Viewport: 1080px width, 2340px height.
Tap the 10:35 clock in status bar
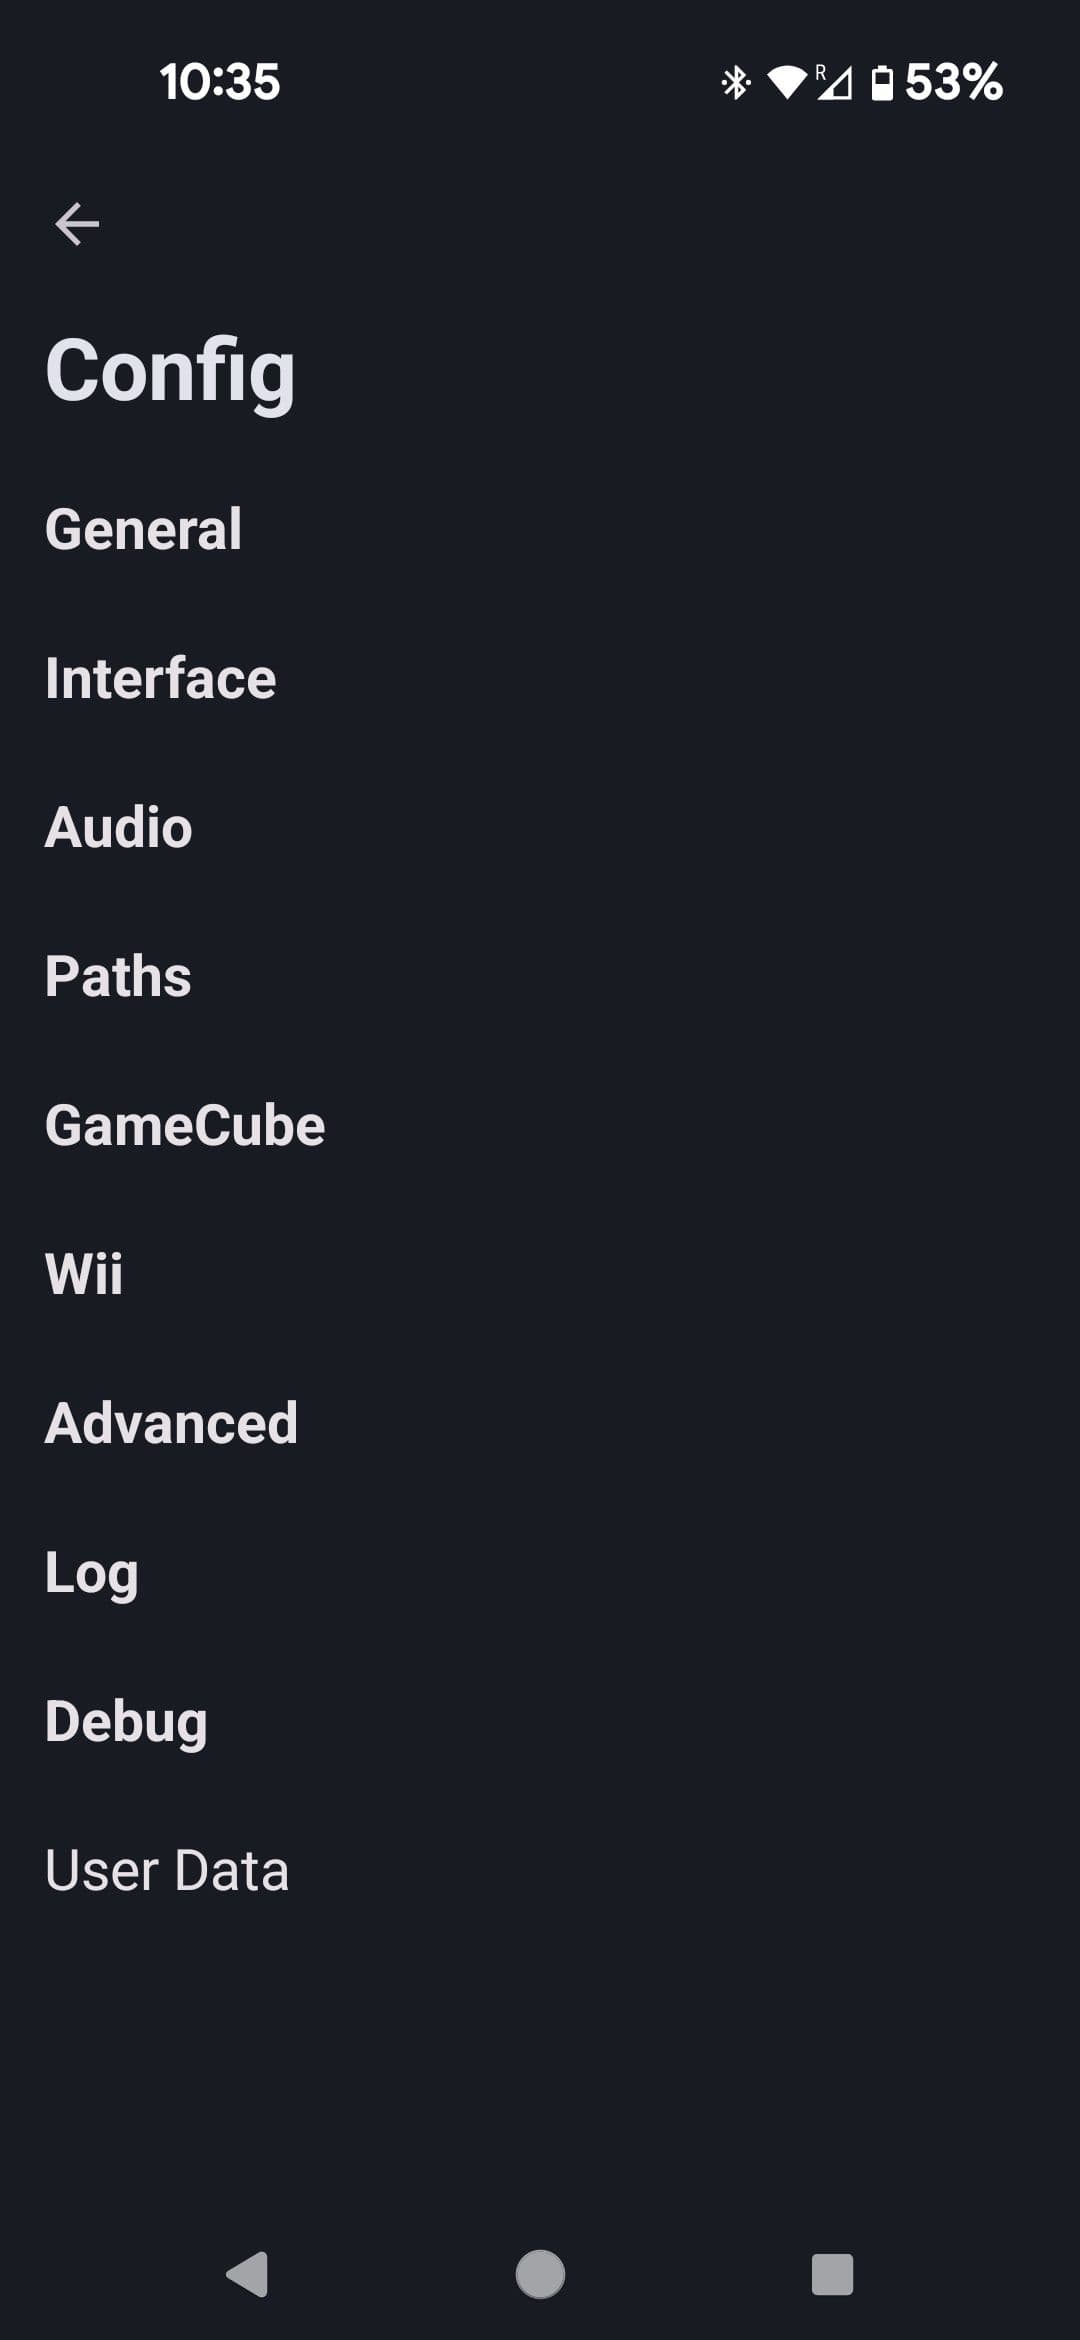tap(220, 82)
